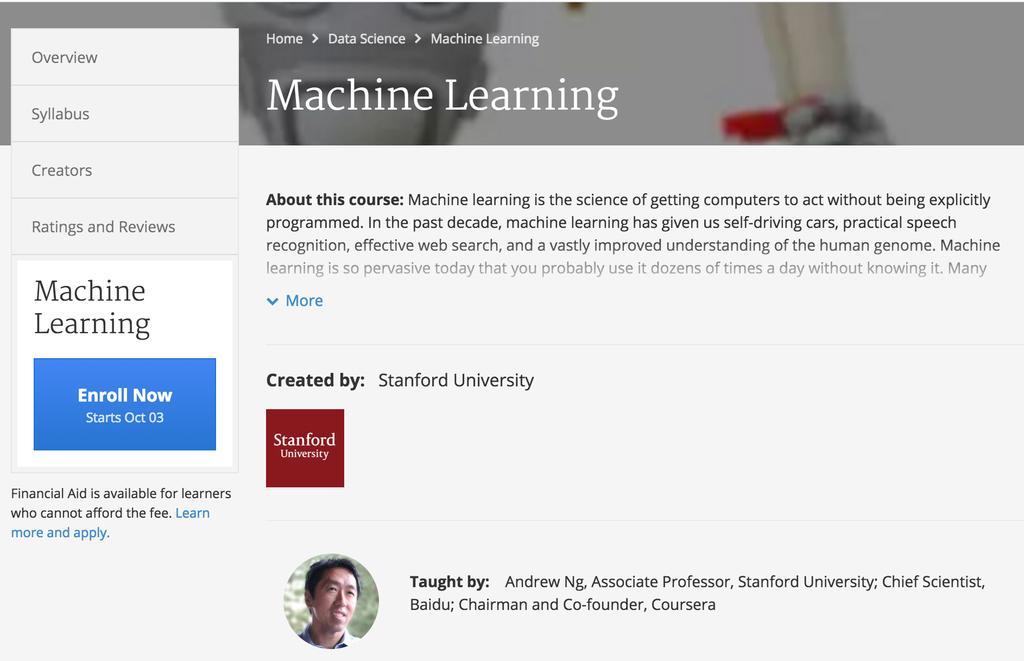
Task: Click the 'About this course:' heading text
Action: point(335,199)
